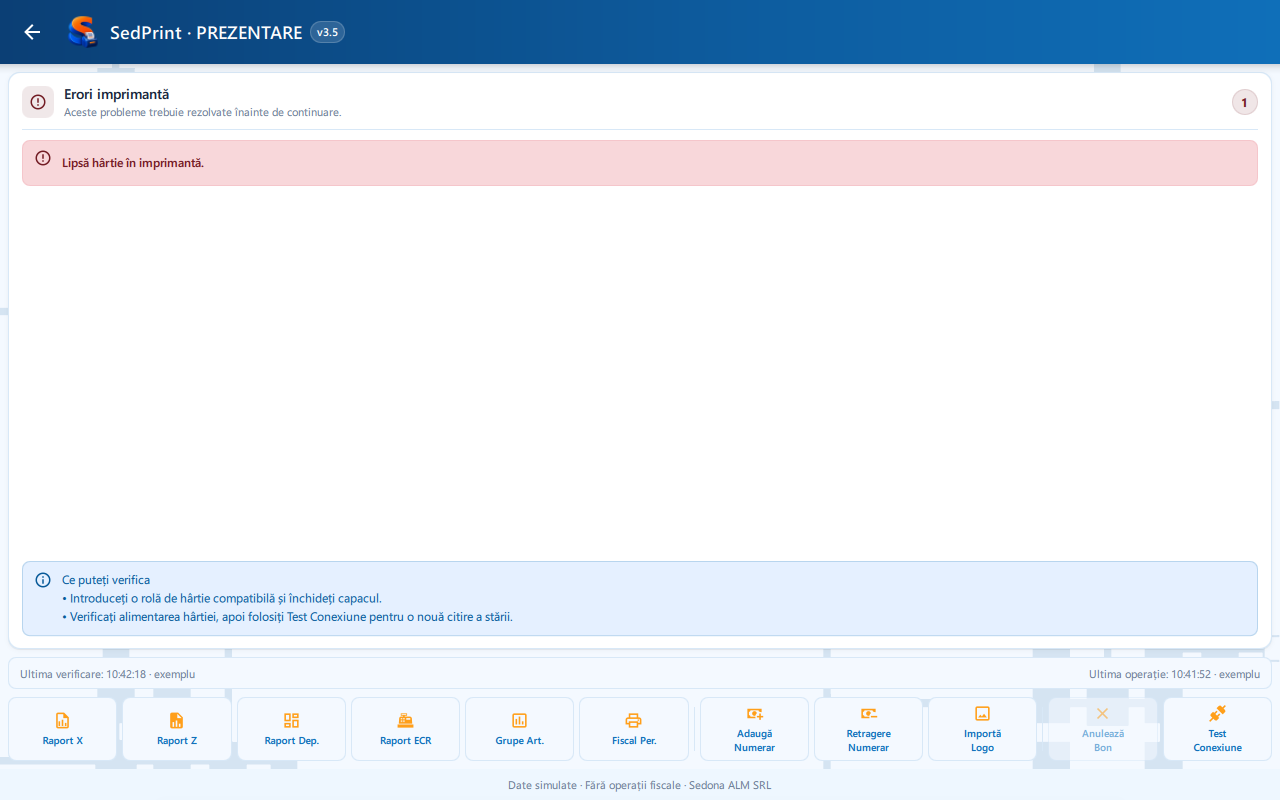The height and width of the screenshot is (800, 1280).
Task: Click the subtitle 'Aceste probleme trebuie rezolvate'
Action: 203,112
